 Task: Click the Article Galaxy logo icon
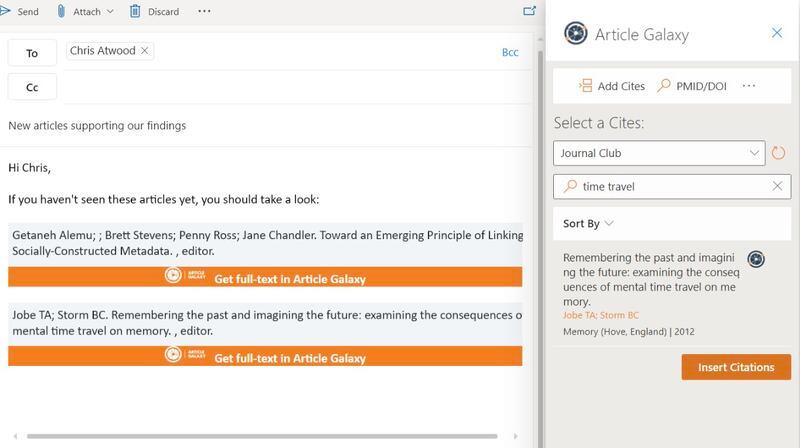click(576, 34)
